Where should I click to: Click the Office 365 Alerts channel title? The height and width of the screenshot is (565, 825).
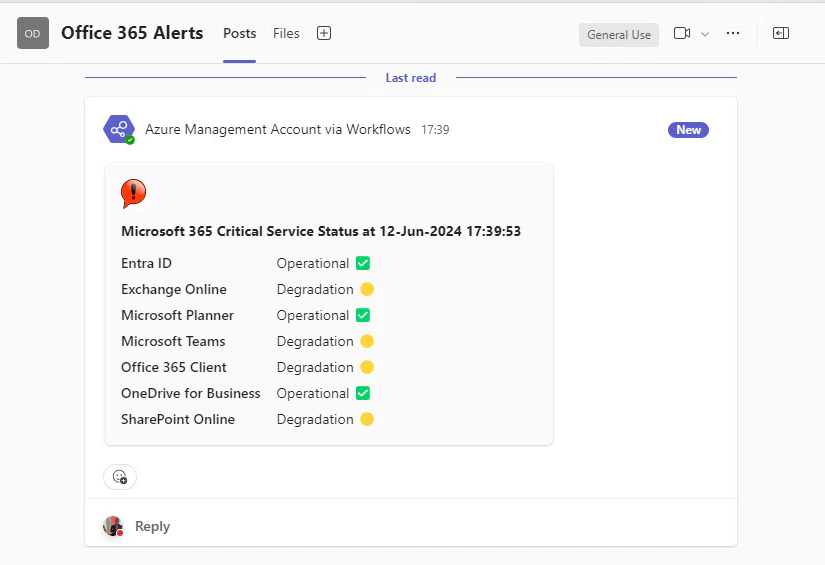pos(132,33)
